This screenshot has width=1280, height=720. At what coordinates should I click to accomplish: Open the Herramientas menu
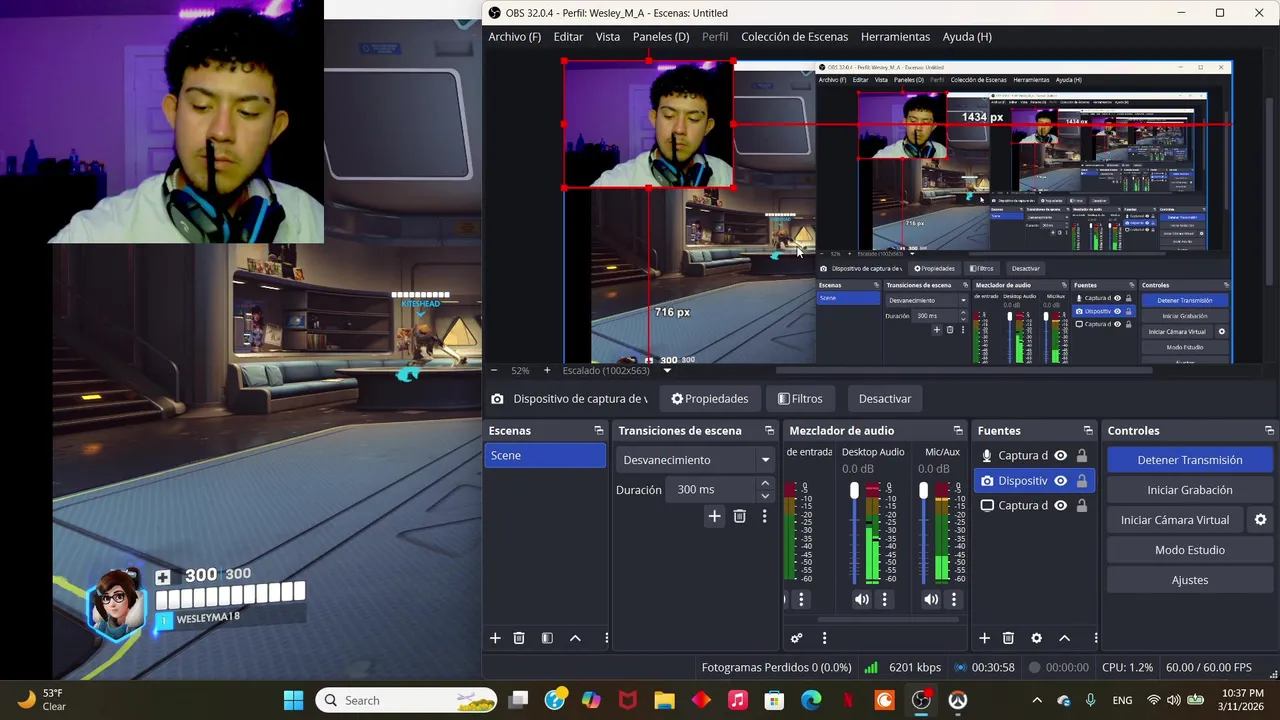(x=895, y=37)
